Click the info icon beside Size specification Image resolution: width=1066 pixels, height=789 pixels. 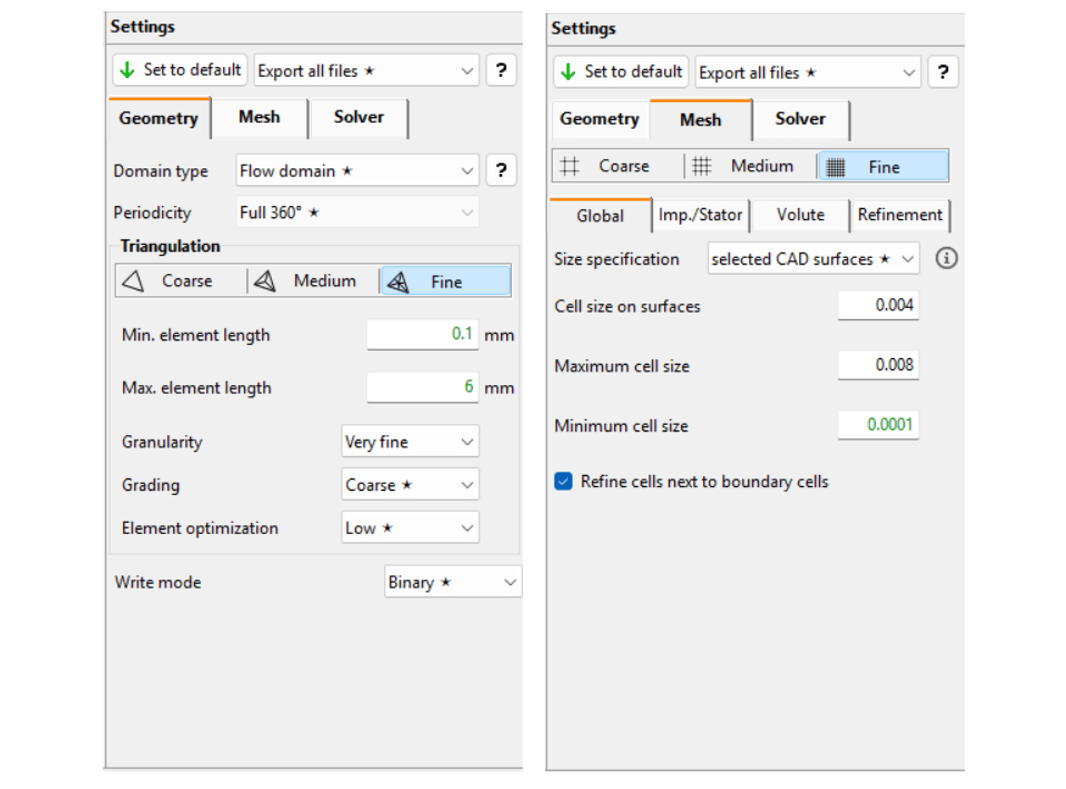pos(946,258)
